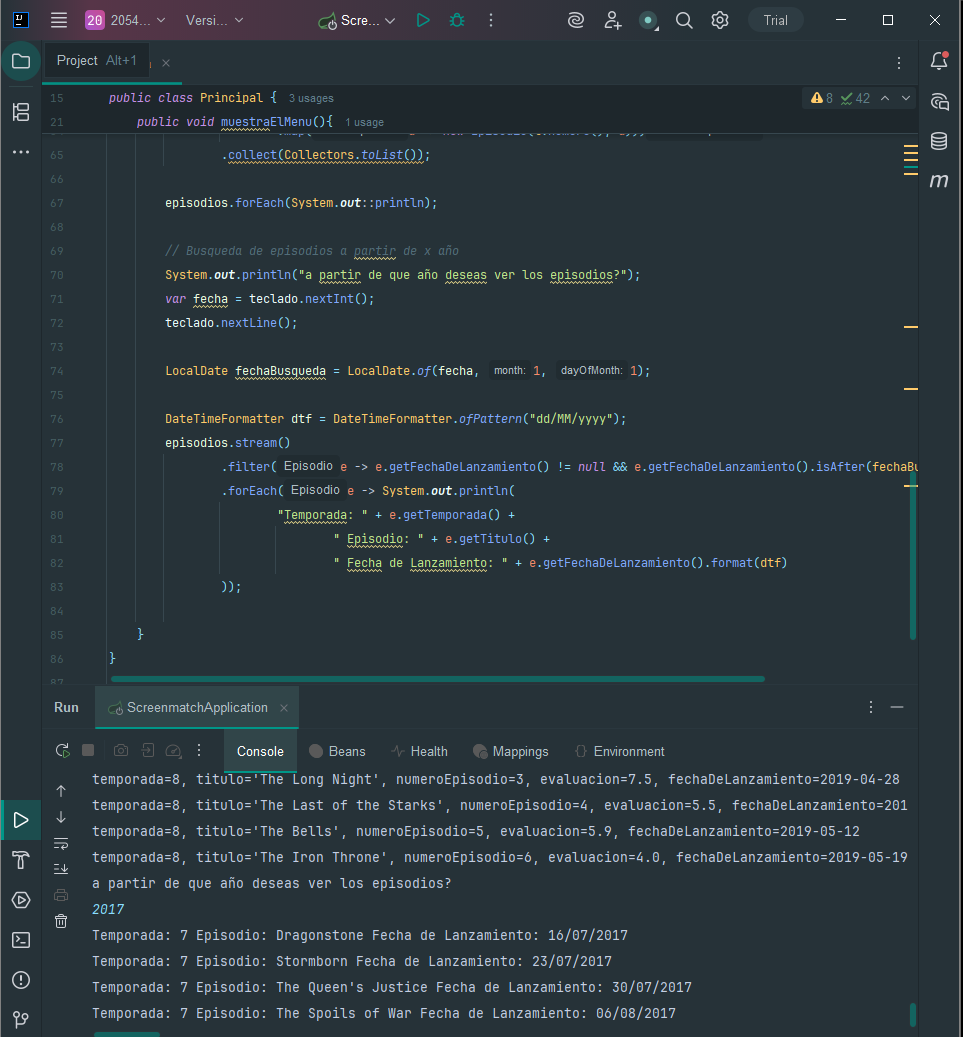Image resolution: width=963 pixels, height=1037 pixels.
Task: Hide the Run tool window
Action: (897, 707)
